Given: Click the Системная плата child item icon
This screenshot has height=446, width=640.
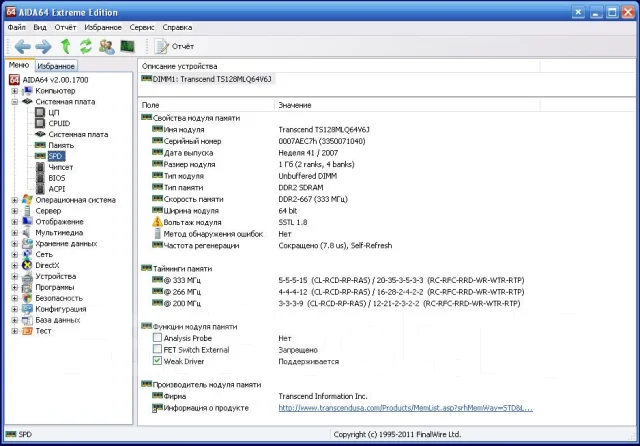Looking at the screenshot, I should (x=40, y=134).
